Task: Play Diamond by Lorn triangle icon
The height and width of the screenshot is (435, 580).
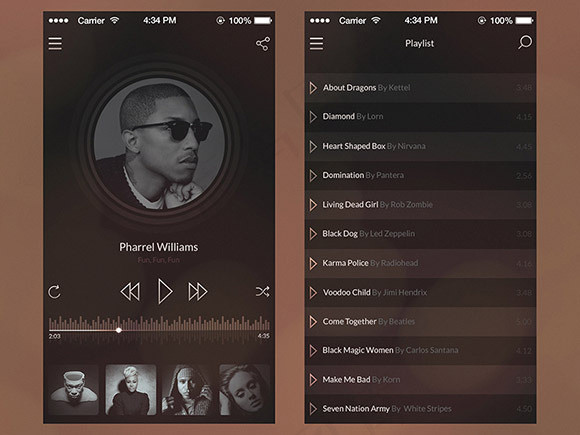Action: pyautogui.click(x=313, y=117)
